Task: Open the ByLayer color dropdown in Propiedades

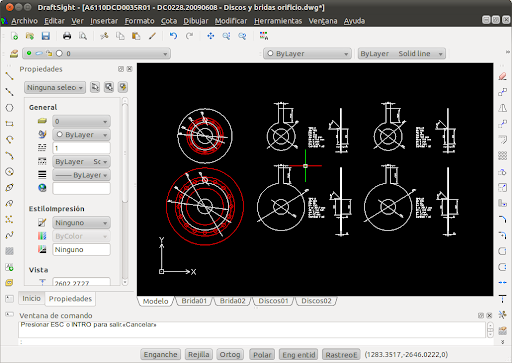Action: pyautogui.click(x=81, y=135)
